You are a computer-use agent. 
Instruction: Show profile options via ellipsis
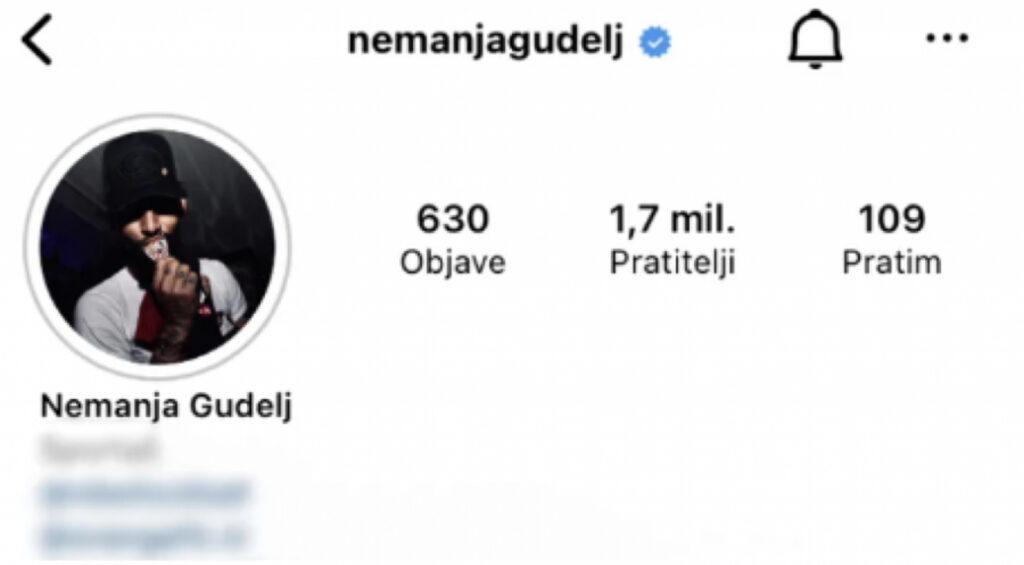point(947,38)
